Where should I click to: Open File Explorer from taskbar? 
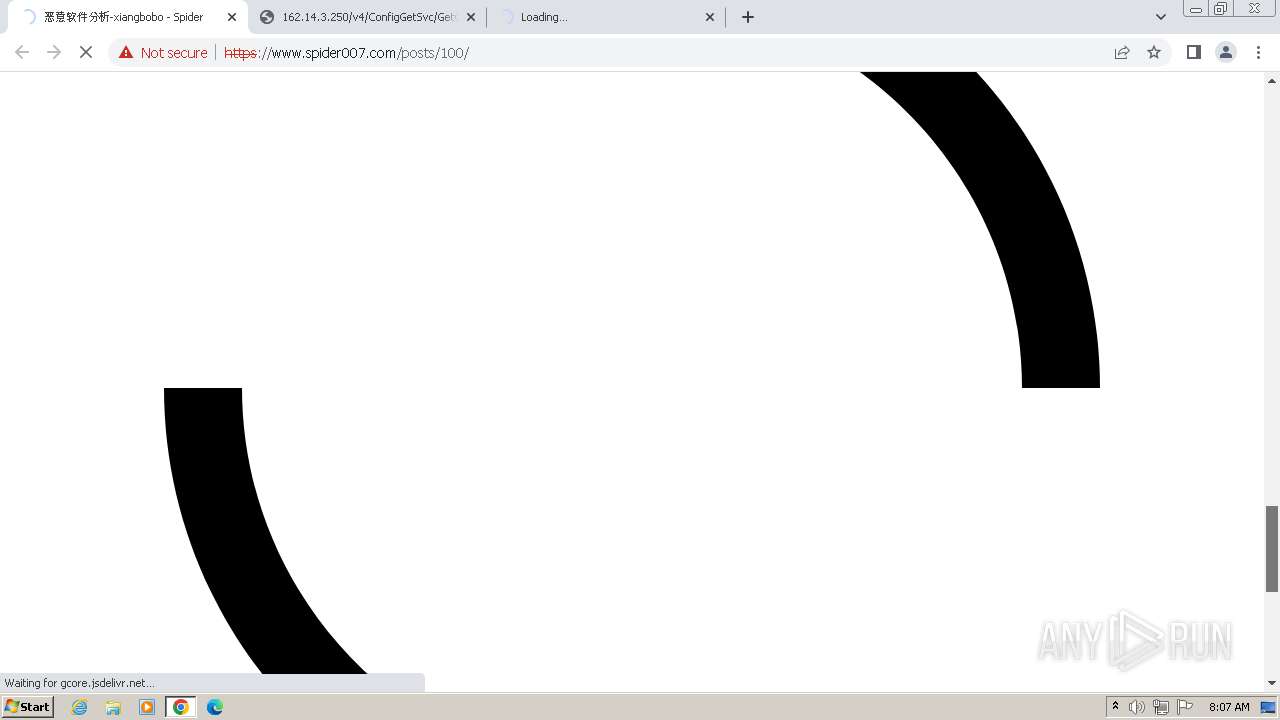pos(113,707)
